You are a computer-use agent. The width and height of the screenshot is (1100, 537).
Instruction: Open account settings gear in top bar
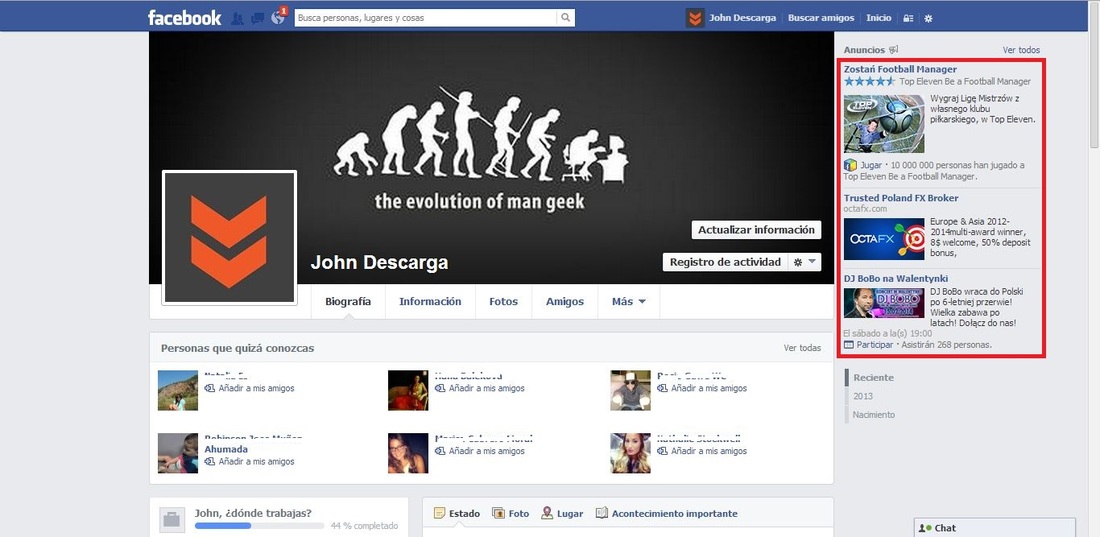[x=928, y=18]
